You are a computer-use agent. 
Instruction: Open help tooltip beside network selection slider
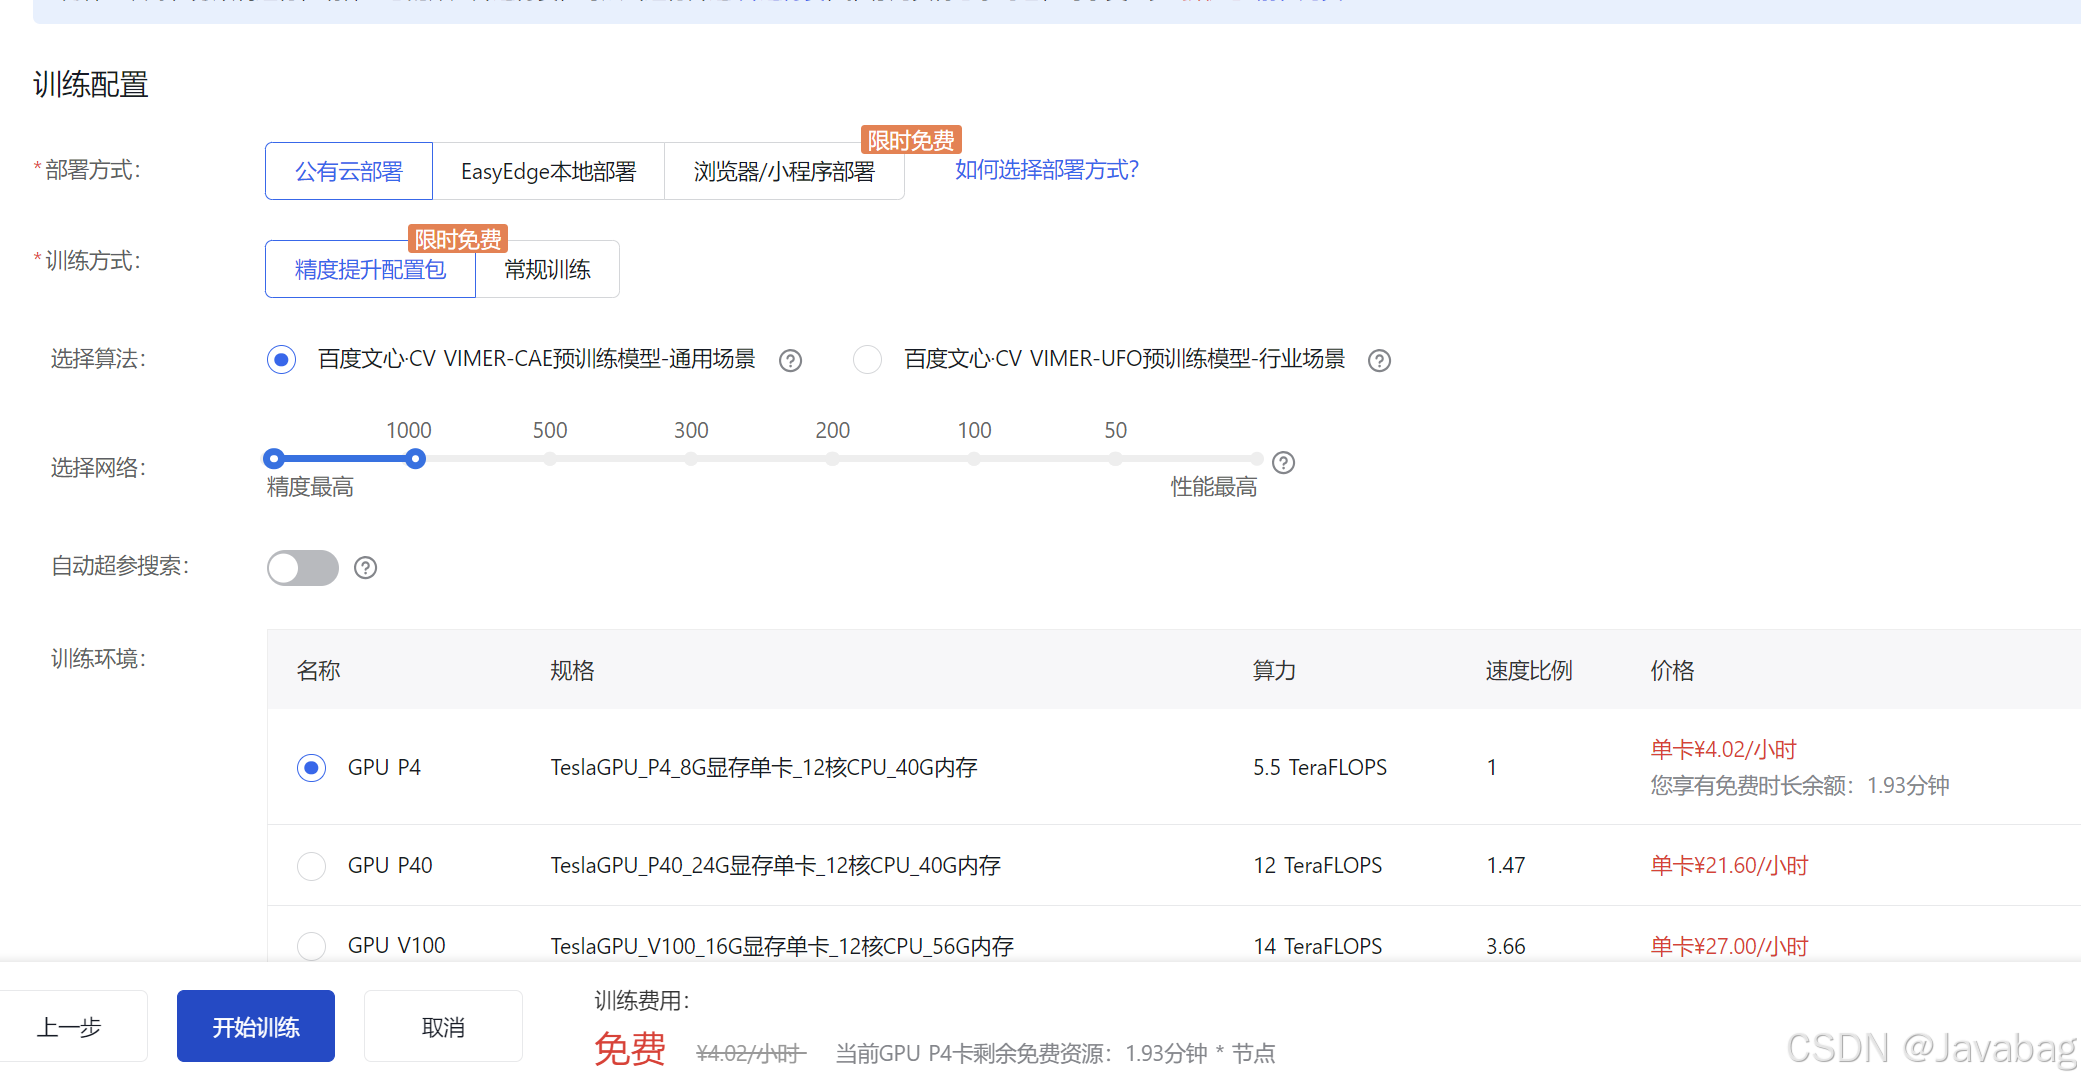tap(1283, 462)
